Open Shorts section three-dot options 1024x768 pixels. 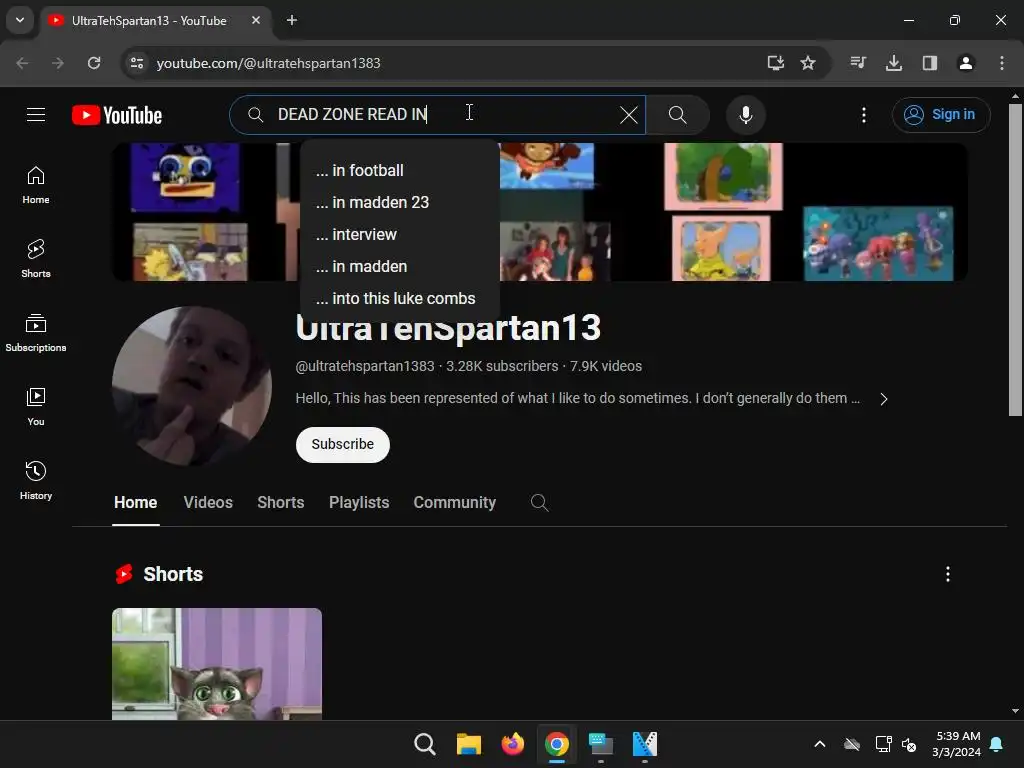coord(948,574)
